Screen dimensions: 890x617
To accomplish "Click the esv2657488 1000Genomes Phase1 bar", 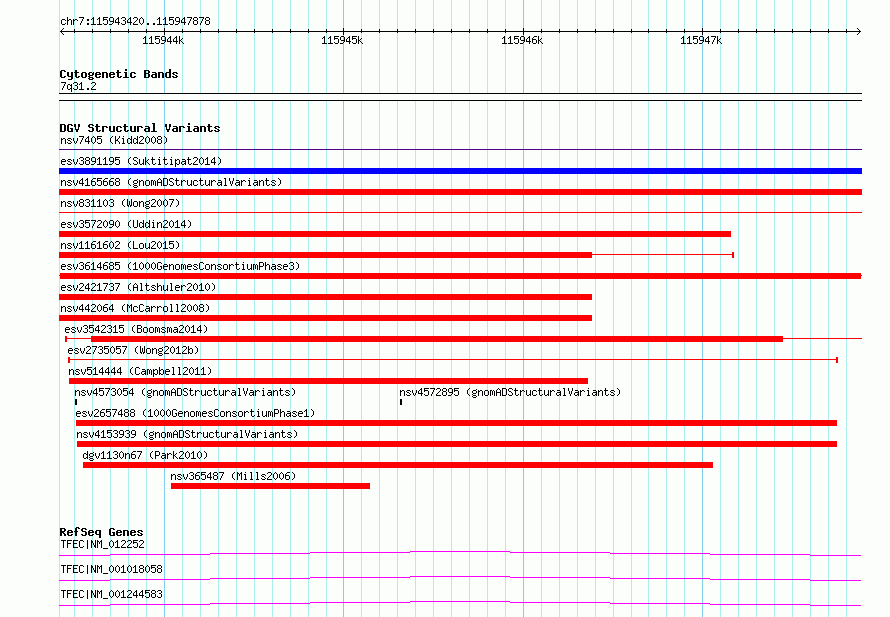I will tap(456, 423).
